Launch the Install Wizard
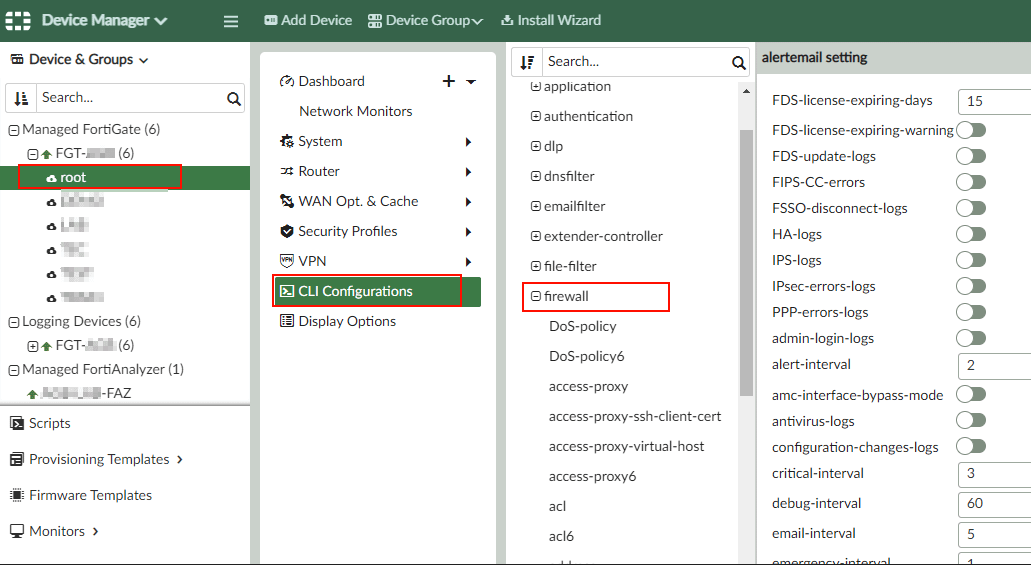This screenshot has height=565, width=1031. (x=550, y=20)
